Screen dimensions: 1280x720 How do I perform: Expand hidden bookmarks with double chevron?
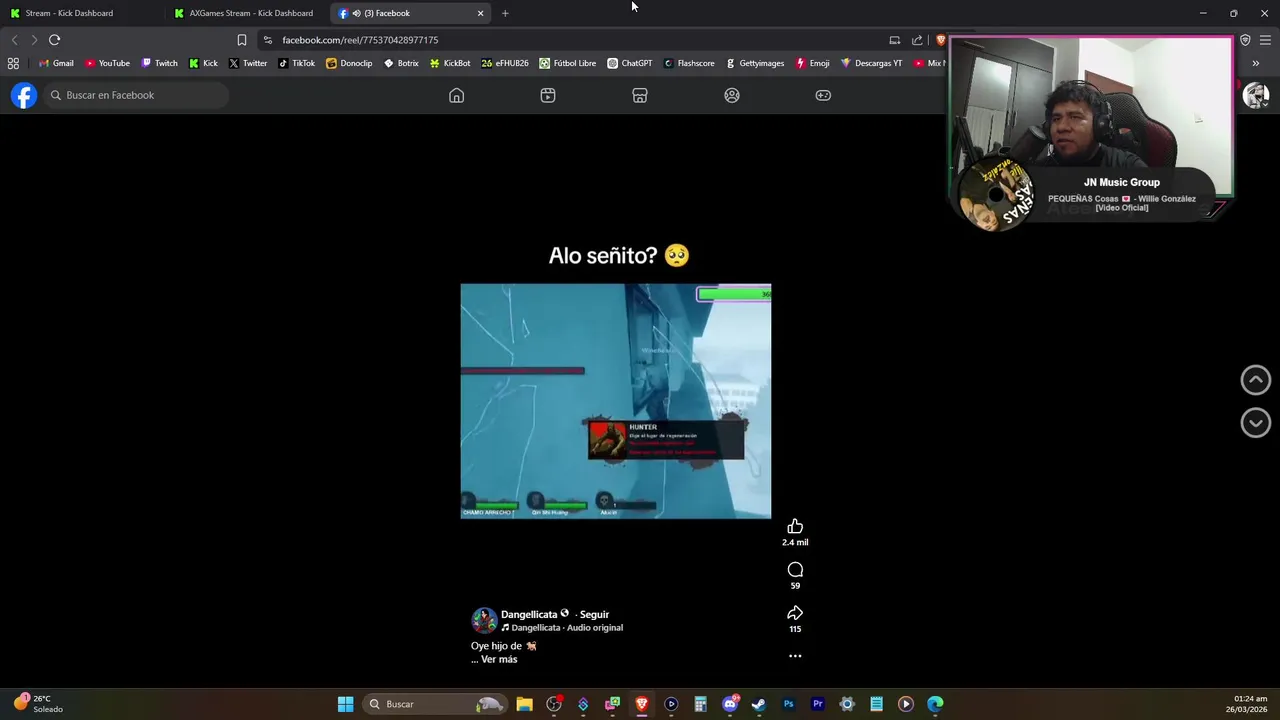pyautogui.click(x=1255, y=63)
